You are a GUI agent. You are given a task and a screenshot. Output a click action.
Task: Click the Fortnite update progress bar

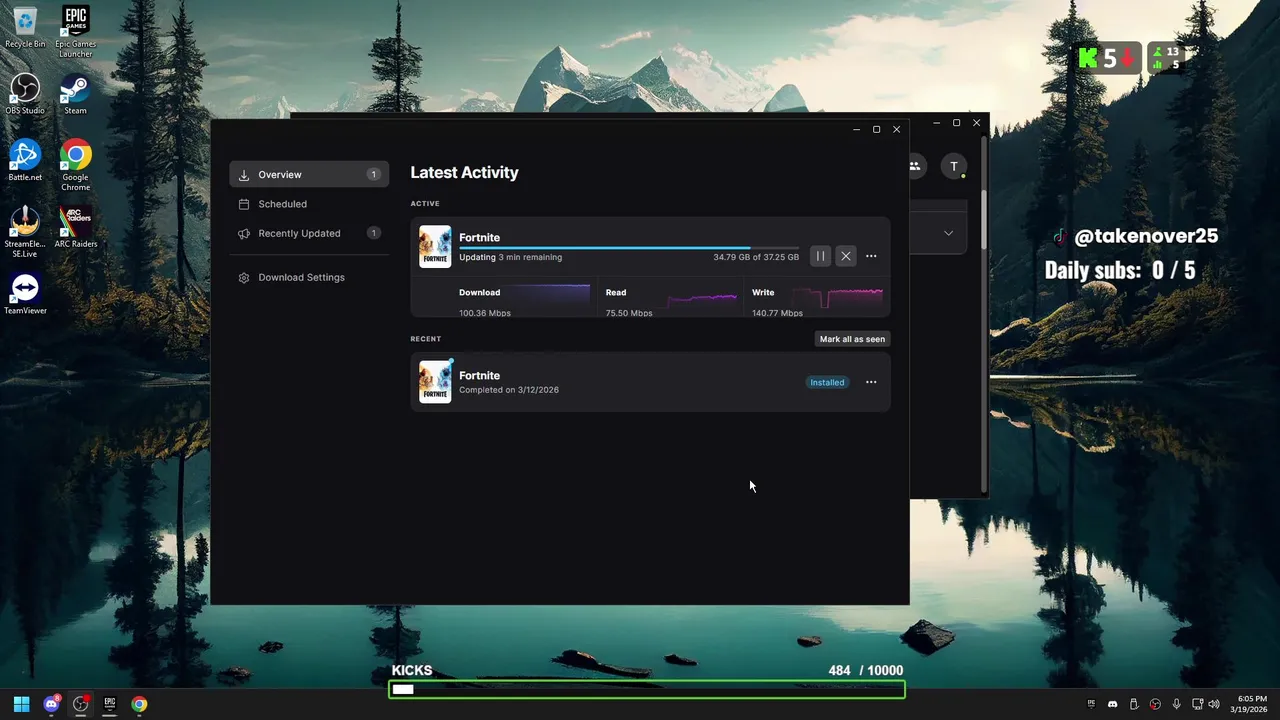pos(629,247)
